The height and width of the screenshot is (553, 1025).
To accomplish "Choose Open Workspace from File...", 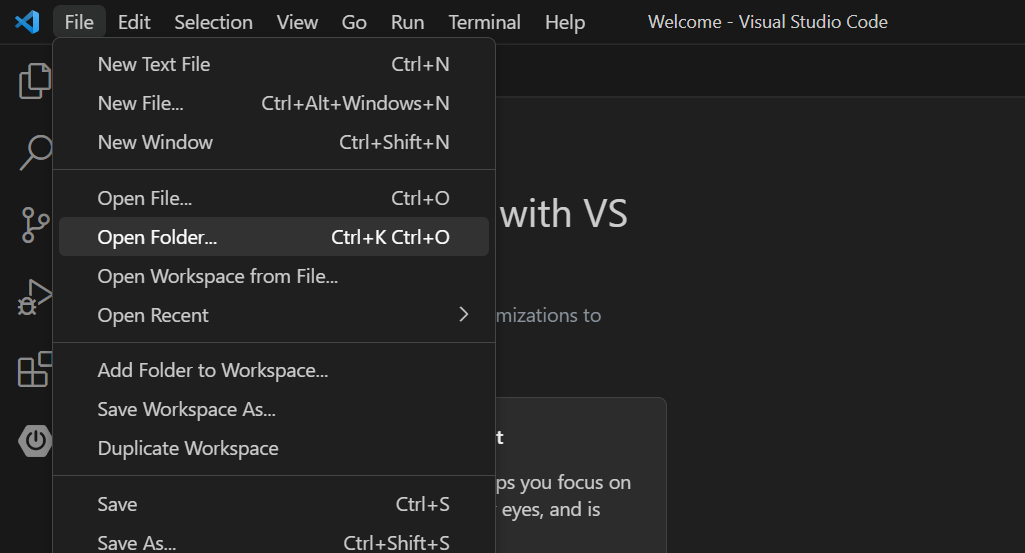I will click(274, 276).
